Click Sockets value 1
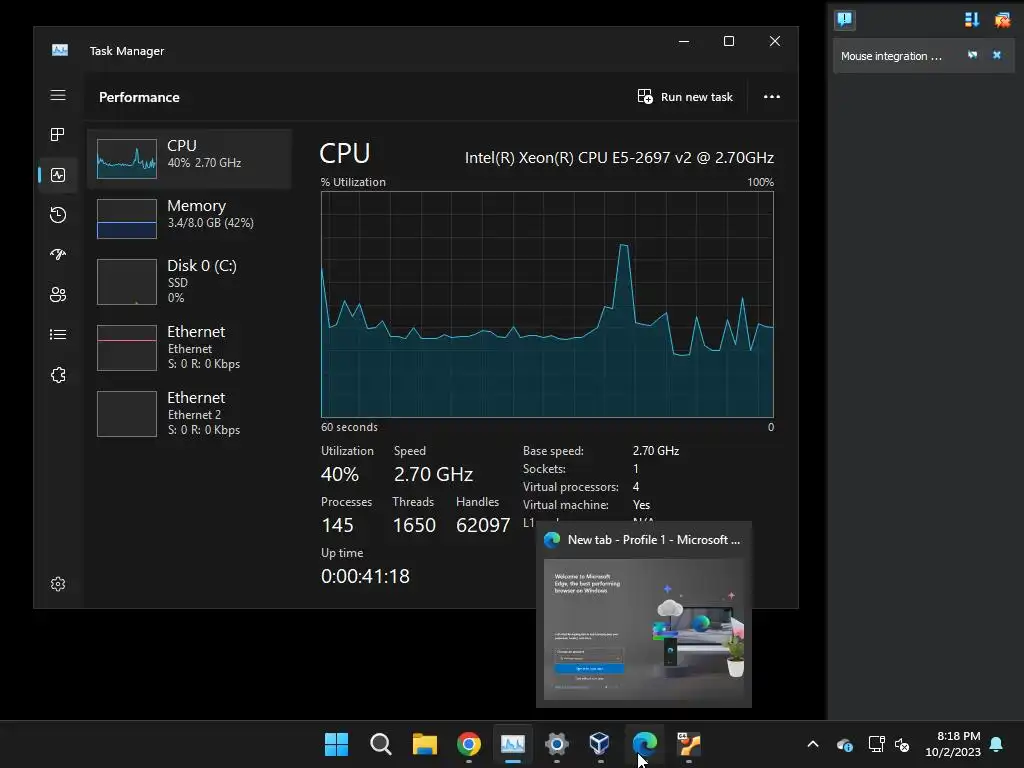 (635, 469)
